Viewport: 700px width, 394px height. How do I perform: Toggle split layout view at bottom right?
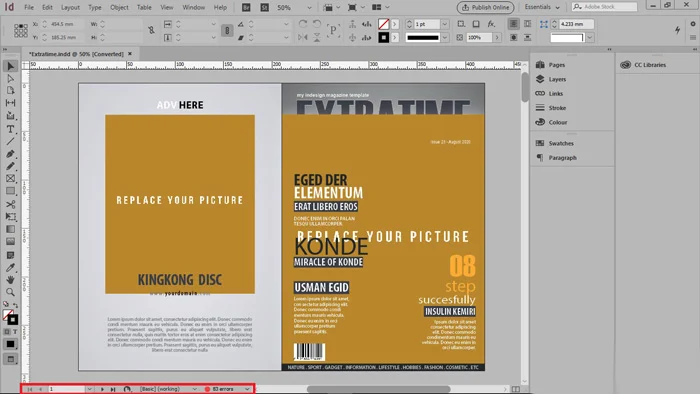pyautogui.click(x=516, y=389)
